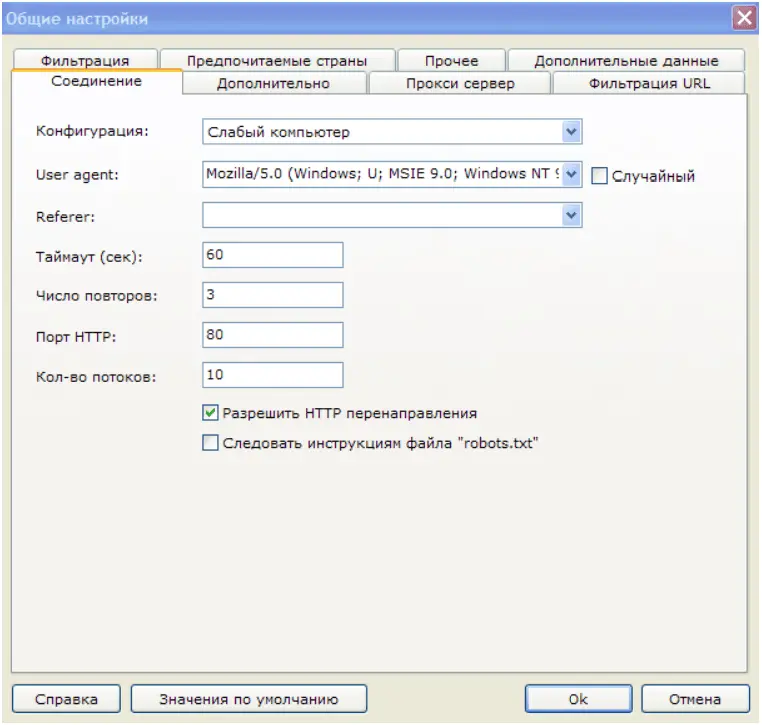
Task: Expand the Конфигурация dropdown list
Action: pyautogui.click(x=571, y=132)
